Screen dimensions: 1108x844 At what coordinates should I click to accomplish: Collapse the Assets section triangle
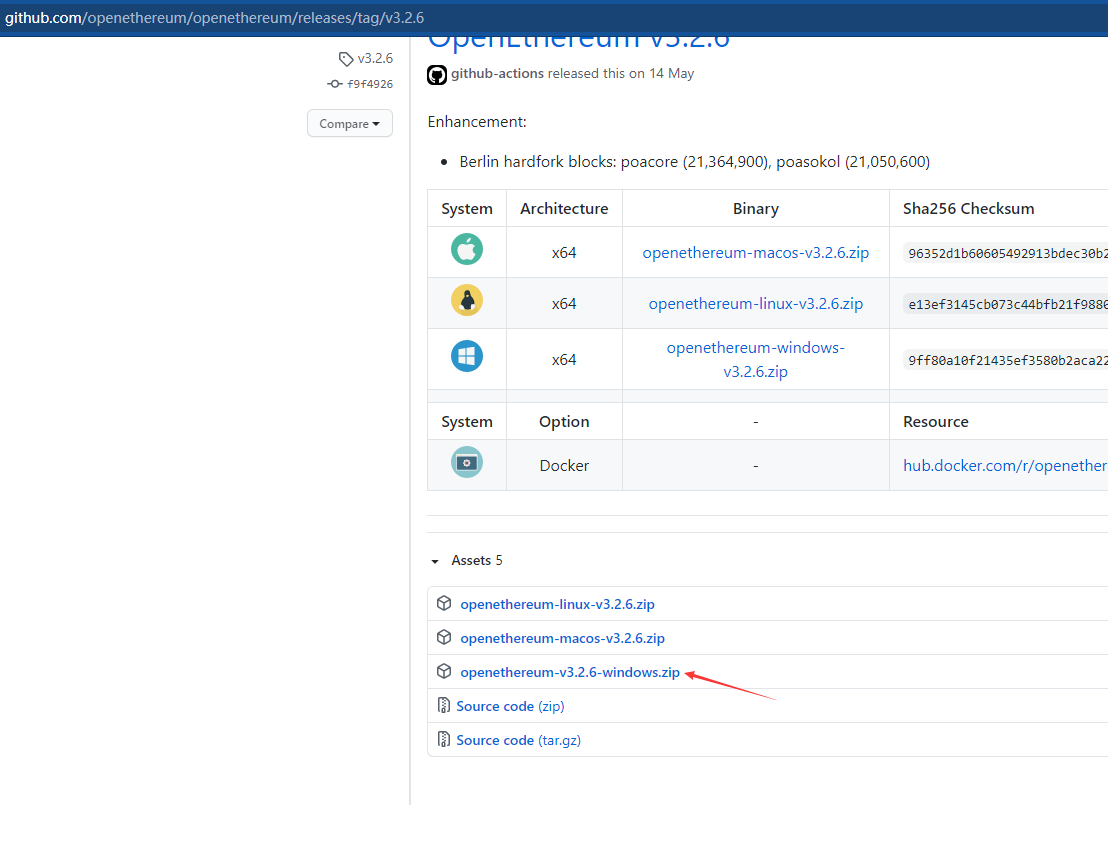[435, 561]
